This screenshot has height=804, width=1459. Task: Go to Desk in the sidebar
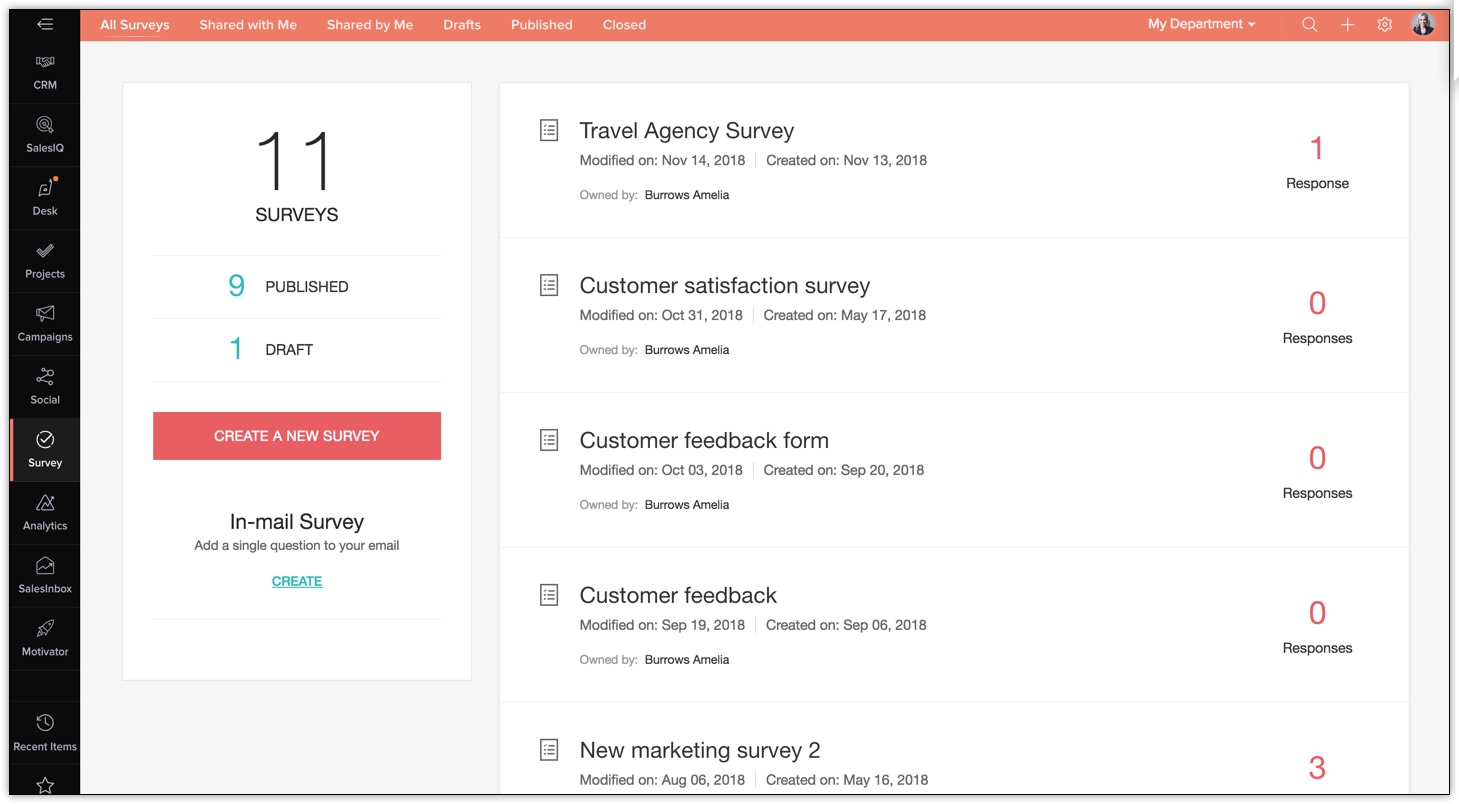tap(45, 198)
